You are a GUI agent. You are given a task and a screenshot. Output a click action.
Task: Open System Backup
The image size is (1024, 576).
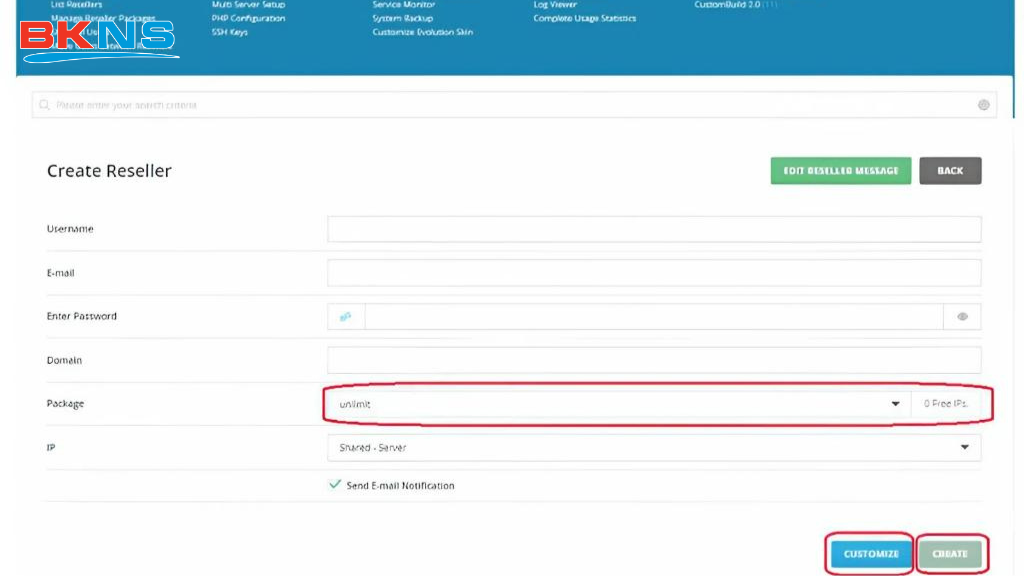(x=402, y=18)
